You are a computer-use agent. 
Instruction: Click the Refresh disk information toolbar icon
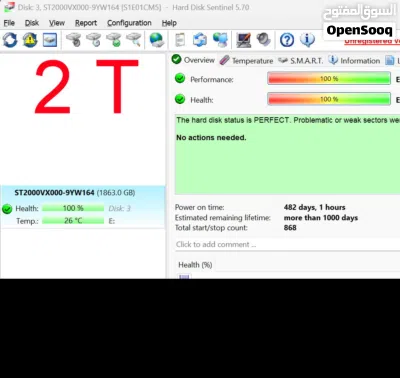(10, 40)
